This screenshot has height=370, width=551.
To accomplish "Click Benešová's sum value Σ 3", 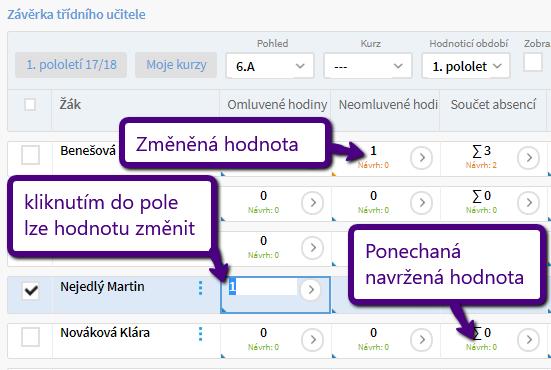I will click(481, 151).
